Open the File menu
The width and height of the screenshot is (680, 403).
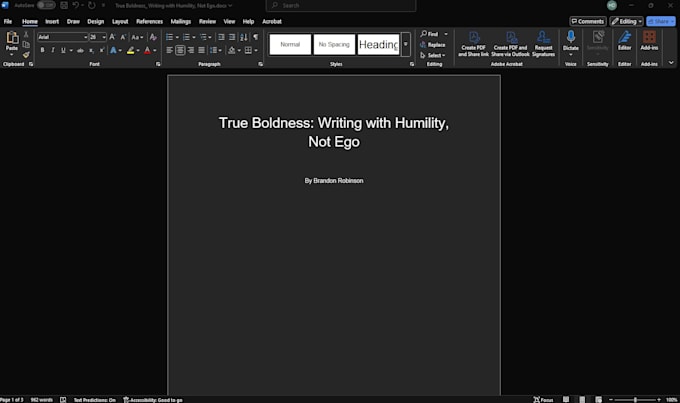pyautogui.click(x=8, y=21)
